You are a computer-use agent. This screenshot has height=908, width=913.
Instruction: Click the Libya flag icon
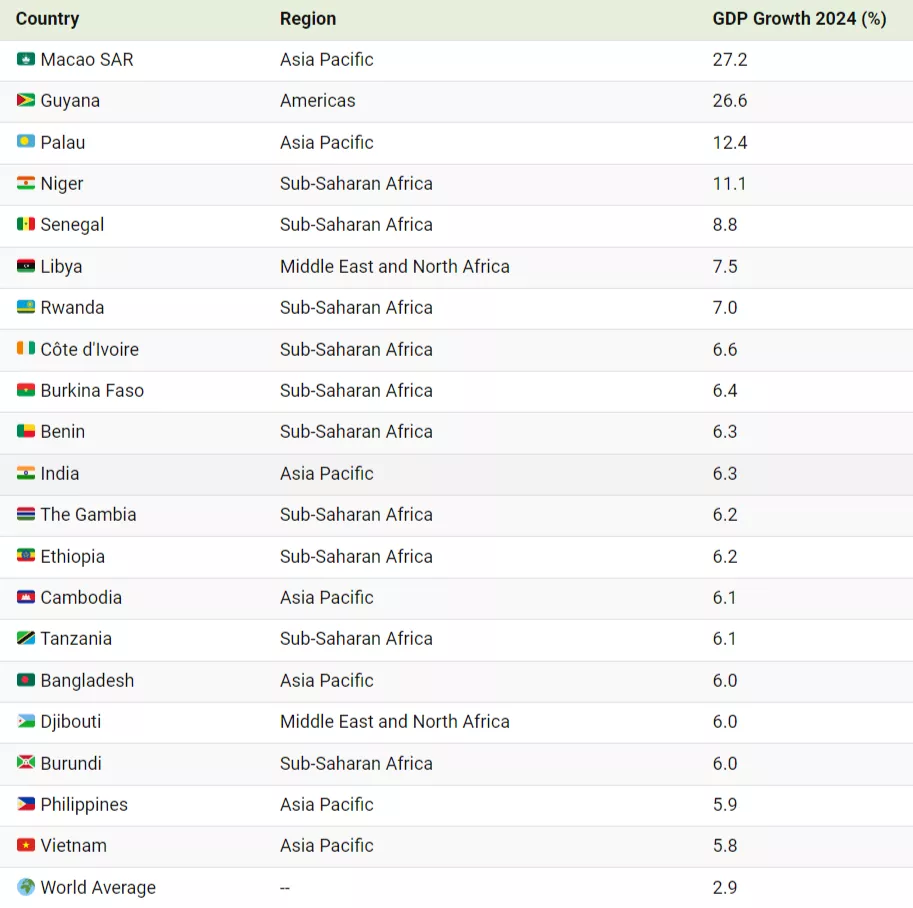[x=26, y=266]
